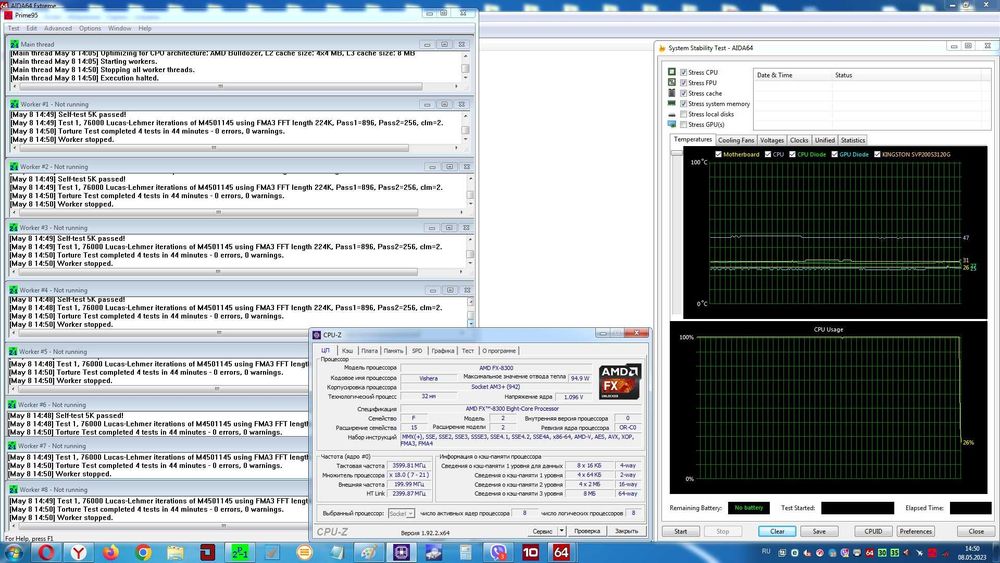The height and width of the screenshot is (563, 1000).
Task: Expand the Сервис button dropdown arrow
Action: tap(562, 532)
